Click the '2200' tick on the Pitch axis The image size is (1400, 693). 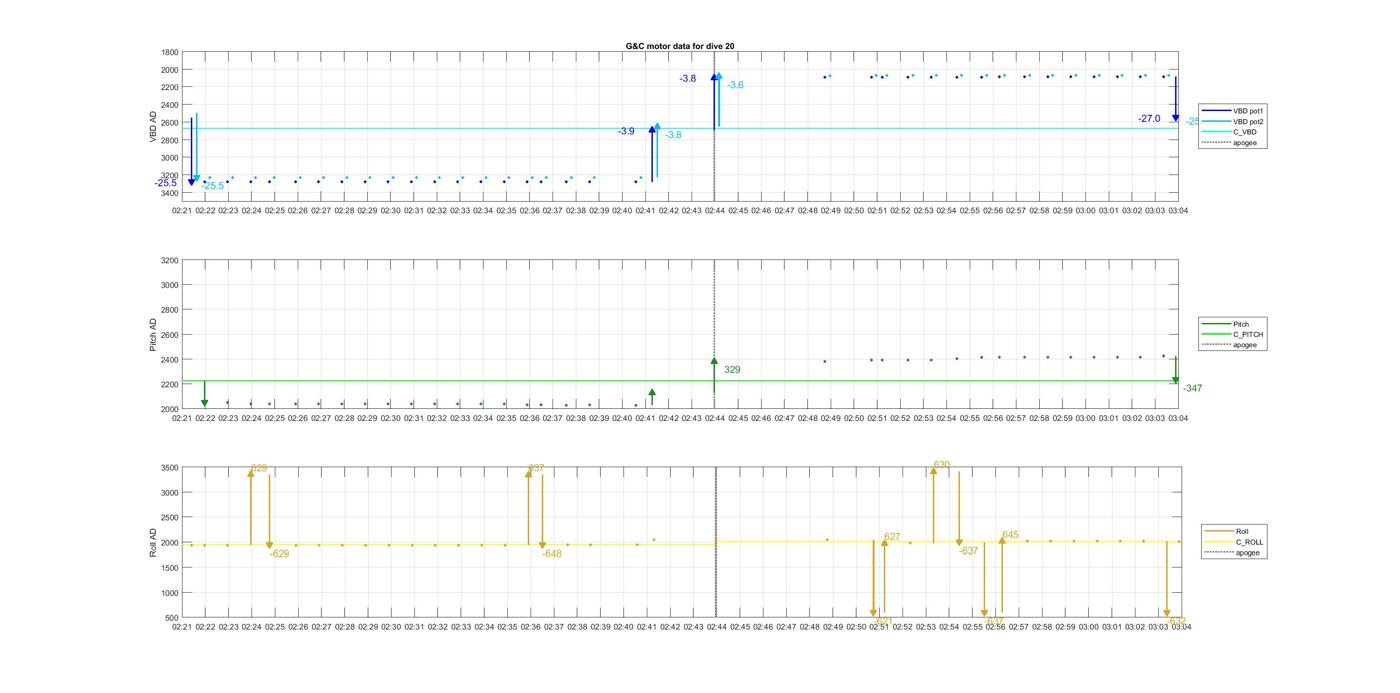169,384
